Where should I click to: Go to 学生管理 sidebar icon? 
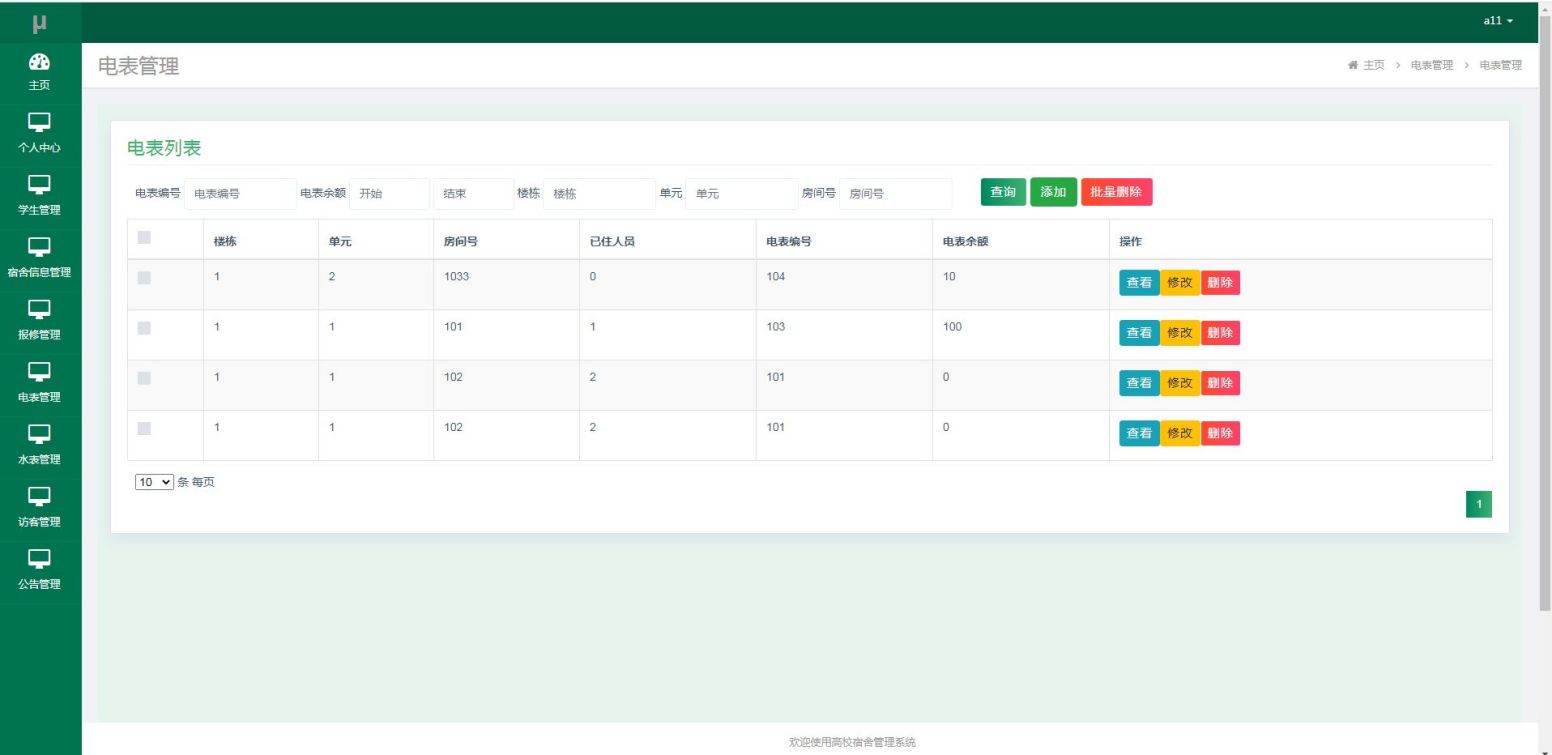coord(40,184)
